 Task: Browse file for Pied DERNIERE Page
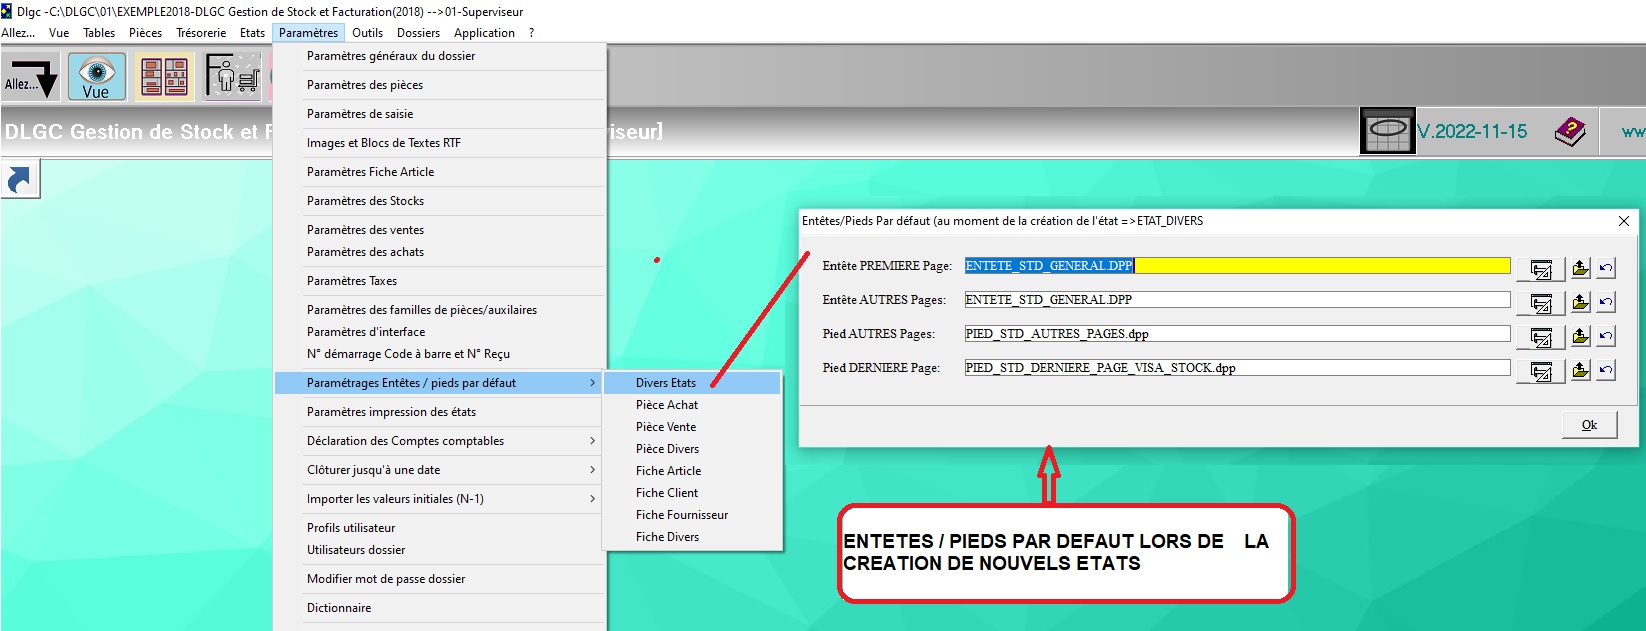1580,370
